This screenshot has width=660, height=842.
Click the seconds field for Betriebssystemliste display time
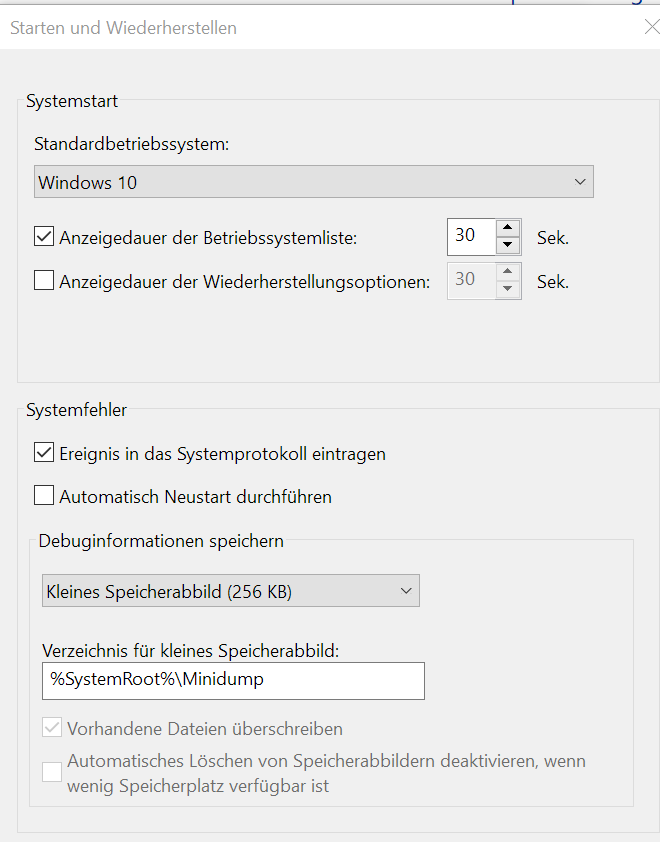[471, 237]
